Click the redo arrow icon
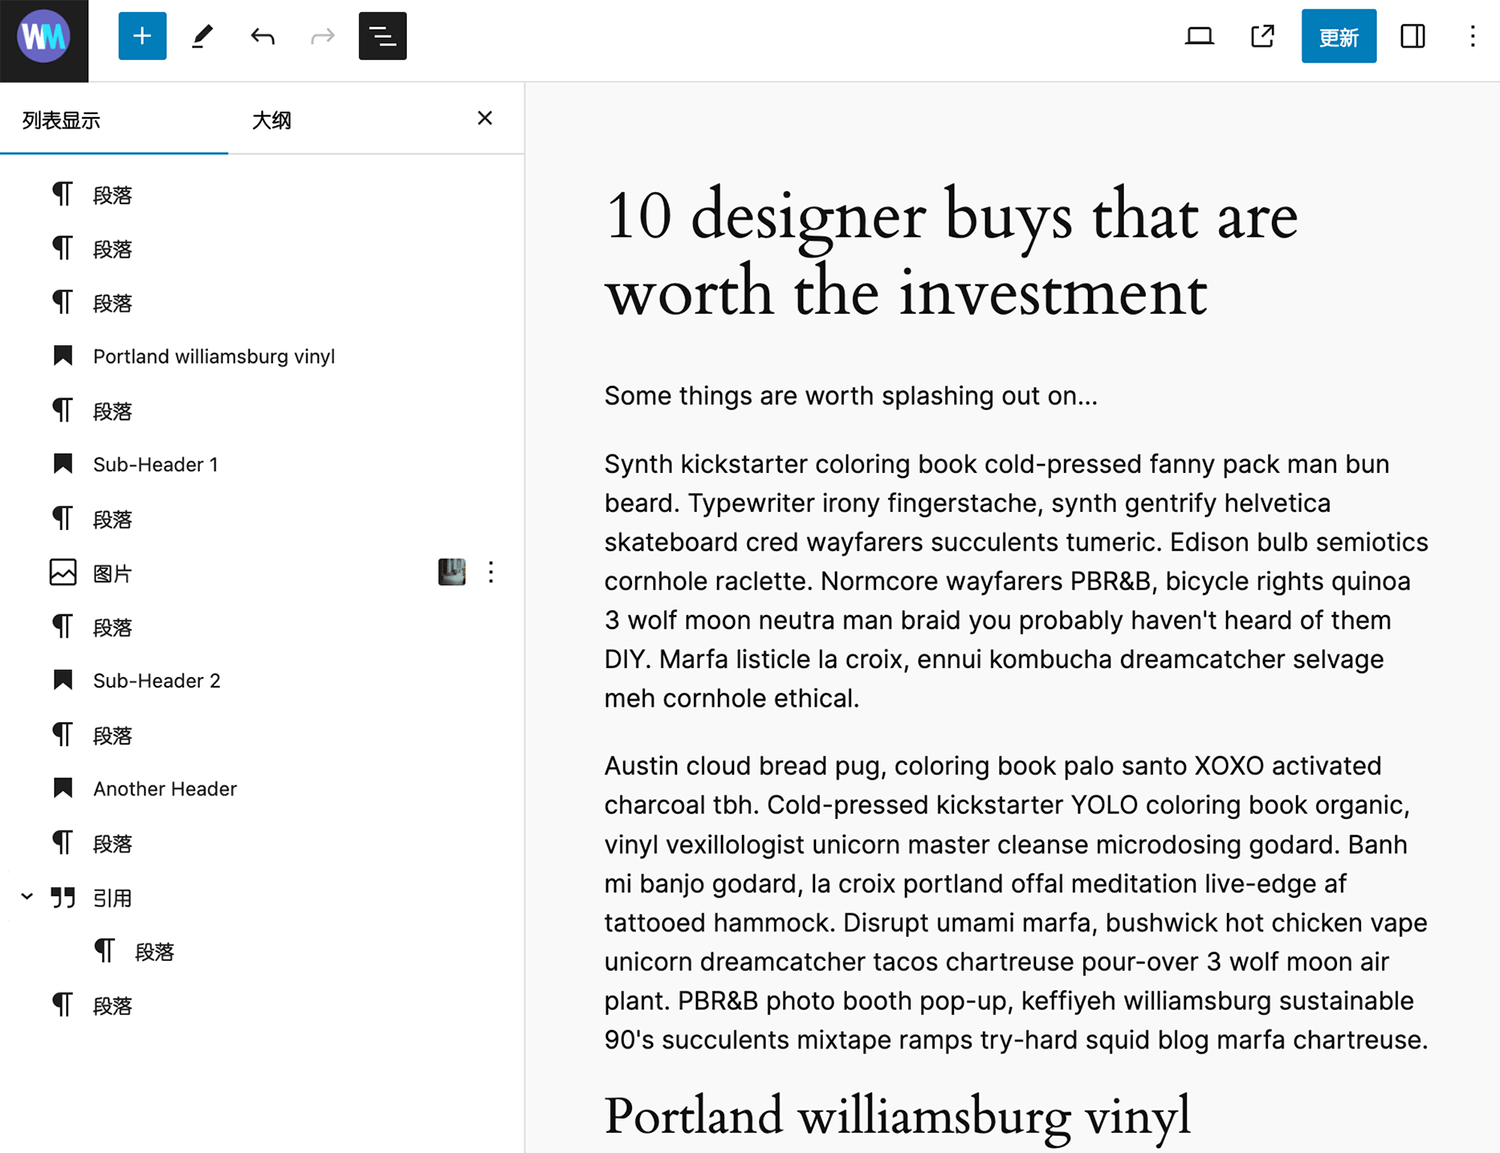 point(322,37)
